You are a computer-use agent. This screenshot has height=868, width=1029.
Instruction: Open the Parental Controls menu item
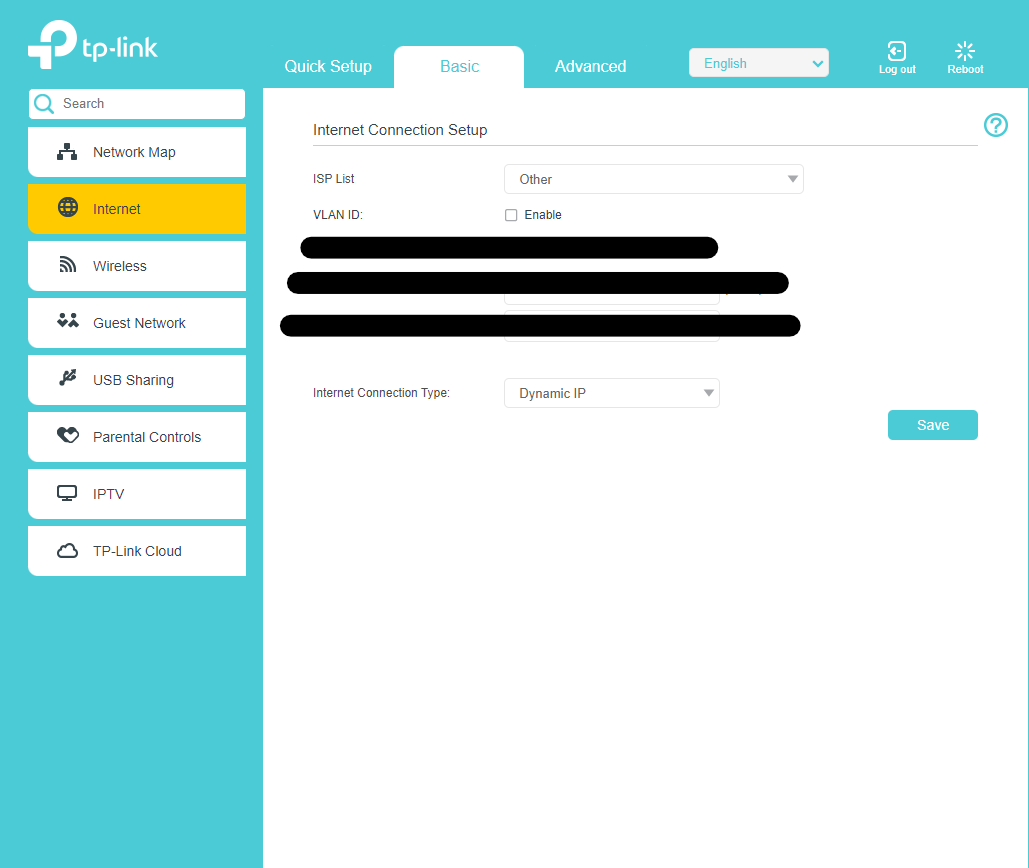click(x=136, y=437)
